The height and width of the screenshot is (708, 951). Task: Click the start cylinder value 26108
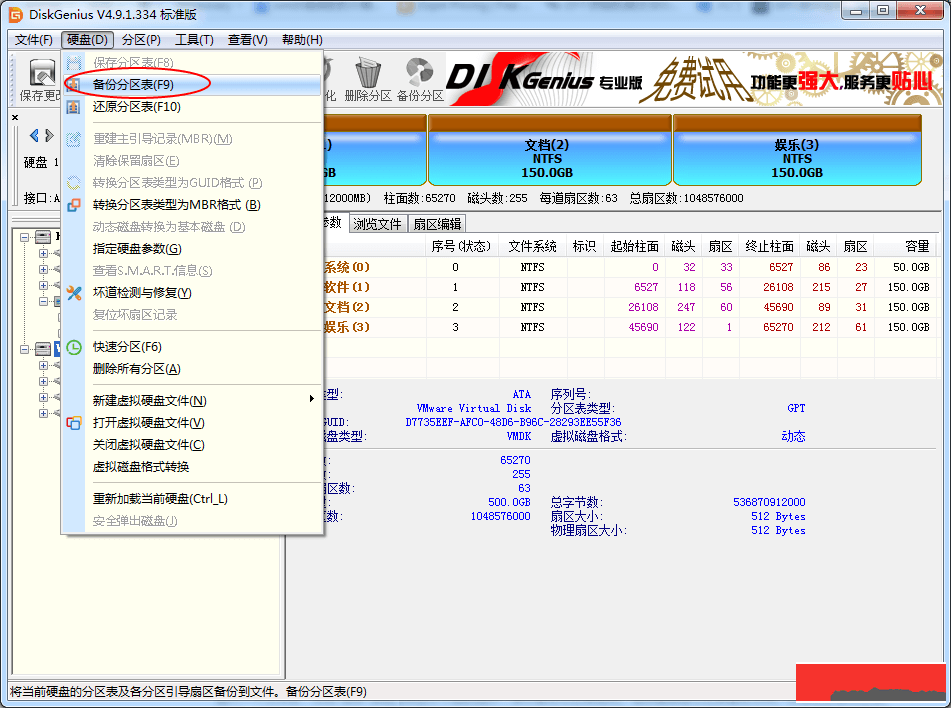tap(643, 307)
